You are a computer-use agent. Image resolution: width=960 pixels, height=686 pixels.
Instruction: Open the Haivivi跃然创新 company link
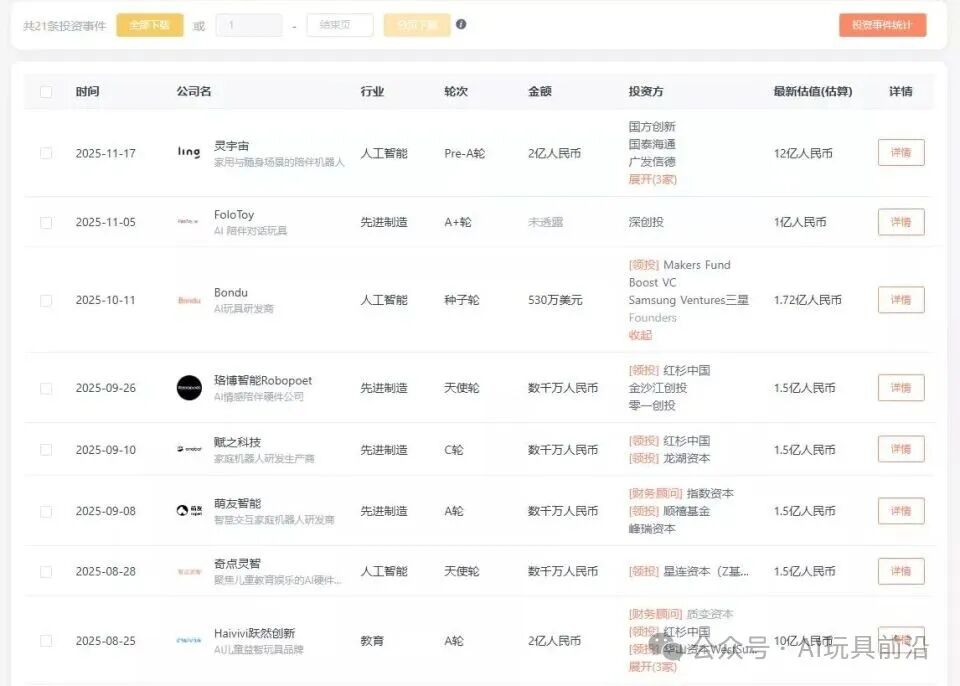255,633
